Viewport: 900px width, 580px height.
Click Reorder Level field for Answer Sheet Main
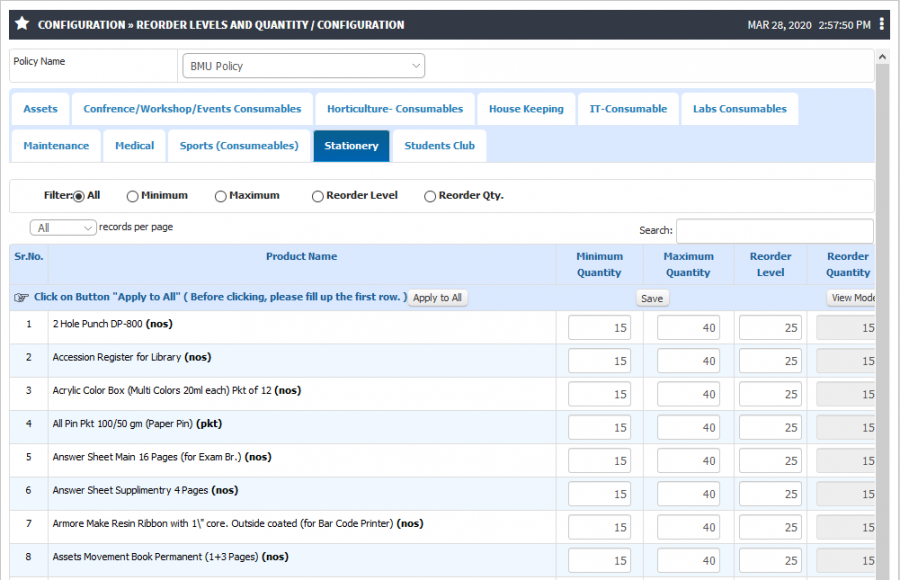point(770,461)
